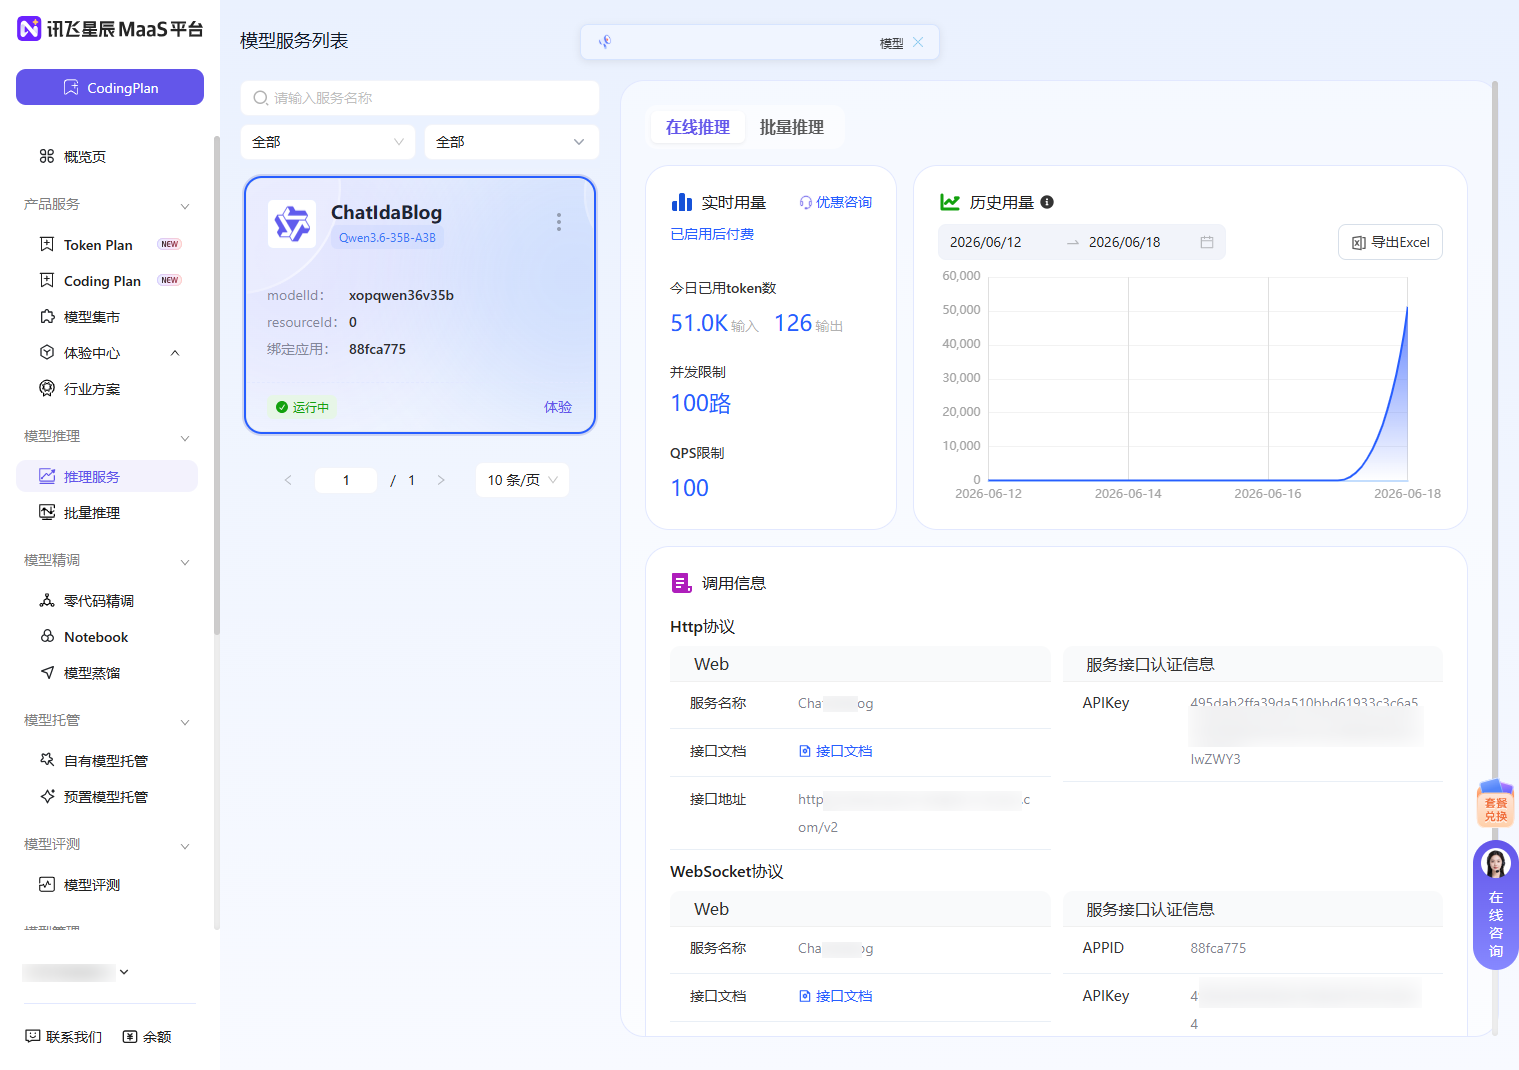Go to next page arrow
The height and width of the screenshot is (1070, 1519).
click(x=441, y=480)
